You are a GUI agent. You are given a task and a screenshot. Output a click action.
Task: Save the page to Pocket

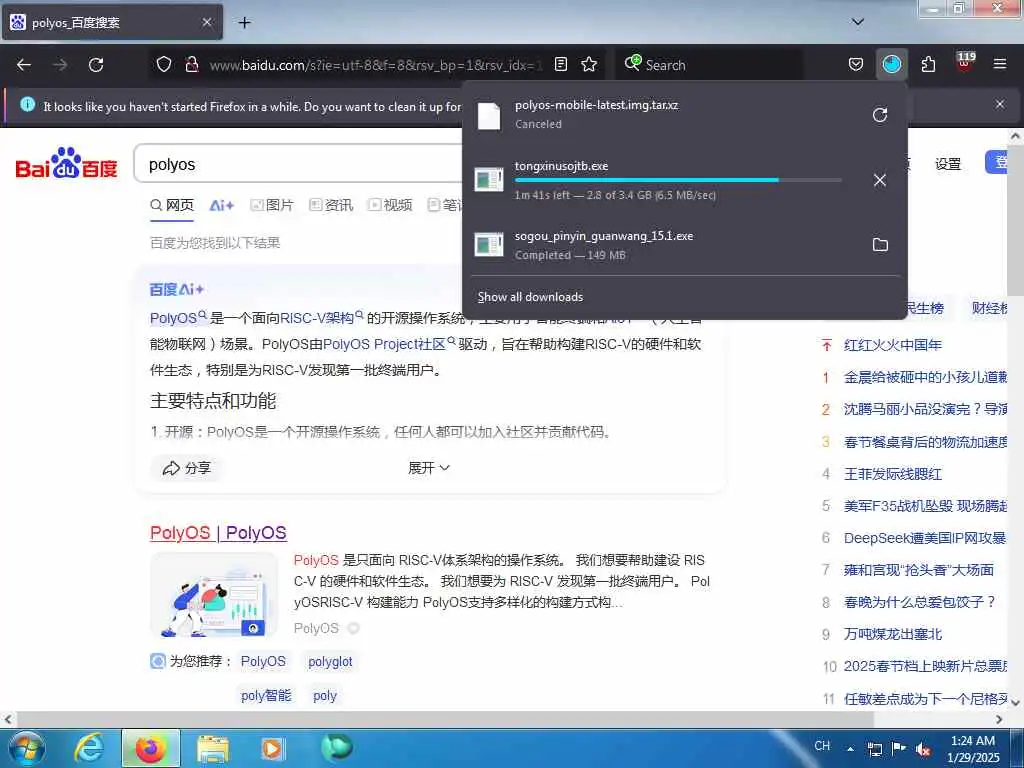pyautogui.click(x=856, y=64)
